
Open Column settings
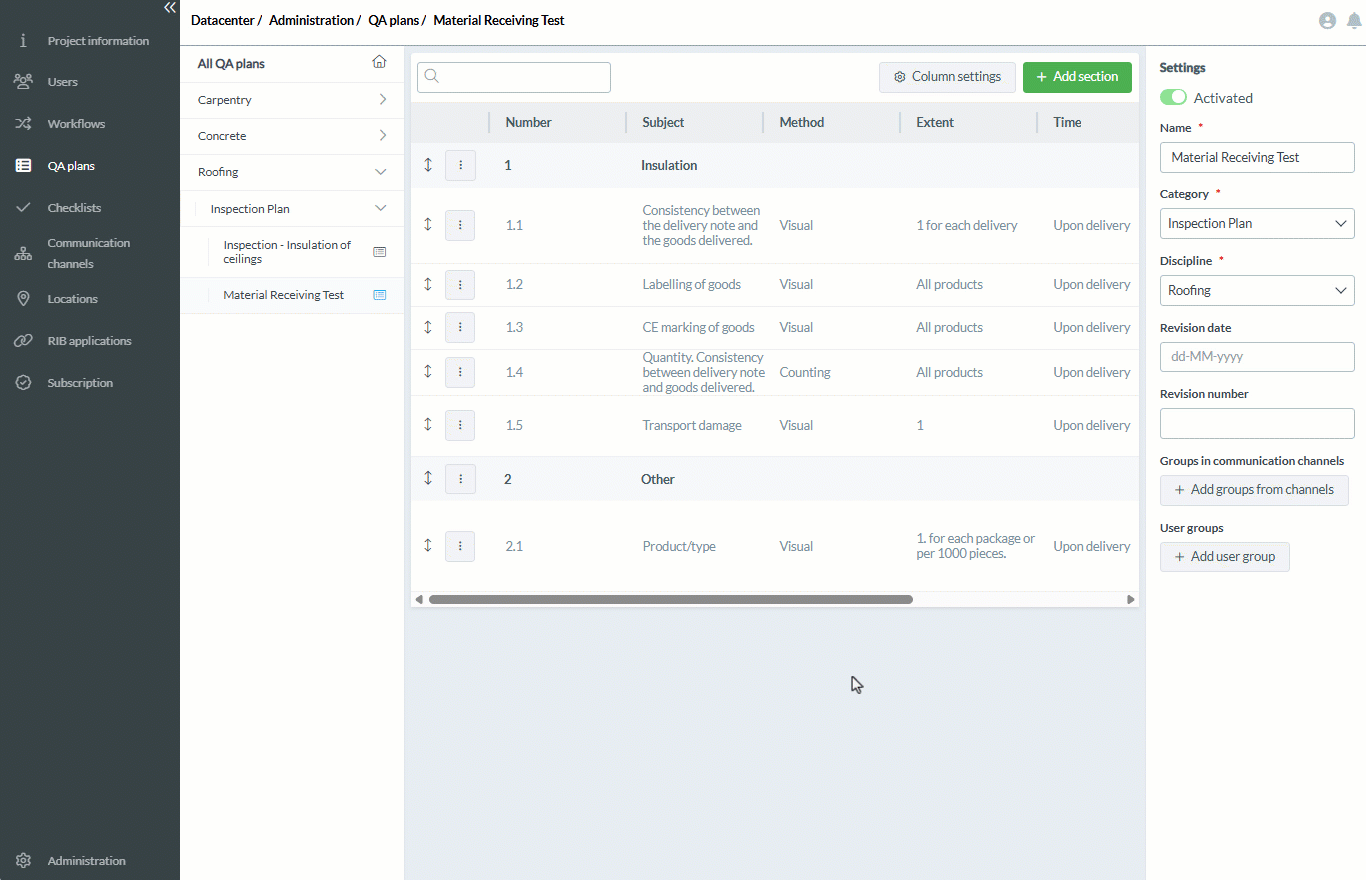point(946,77)
